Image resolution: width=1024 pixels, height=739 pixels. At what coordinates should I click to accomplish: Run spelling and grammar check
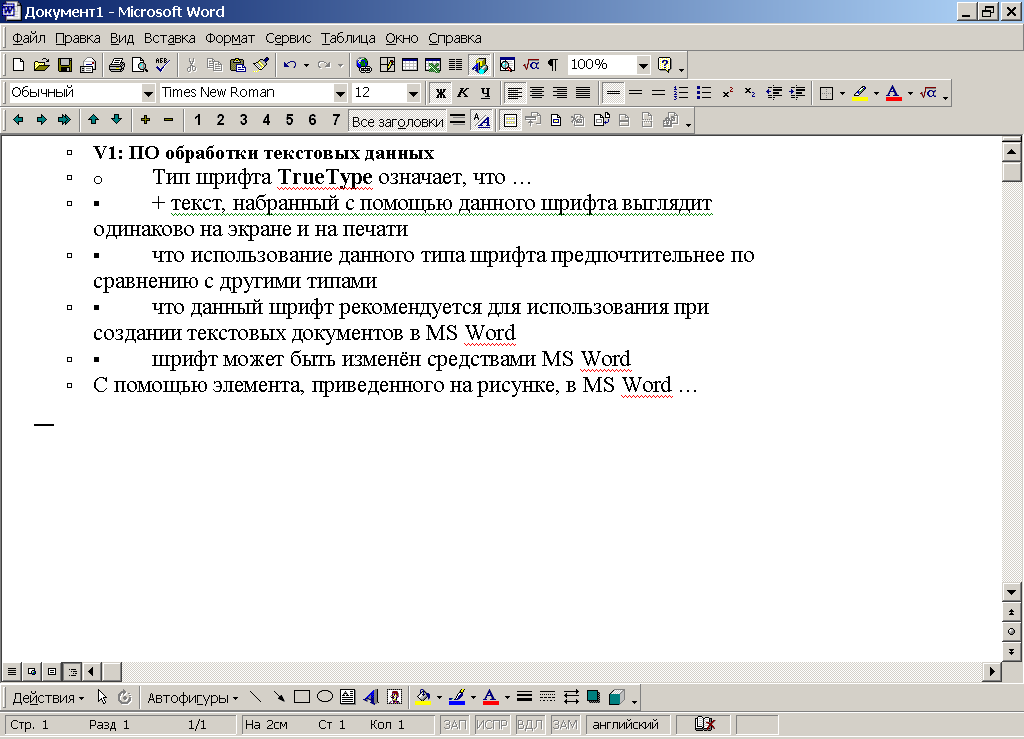click(162, 65)
